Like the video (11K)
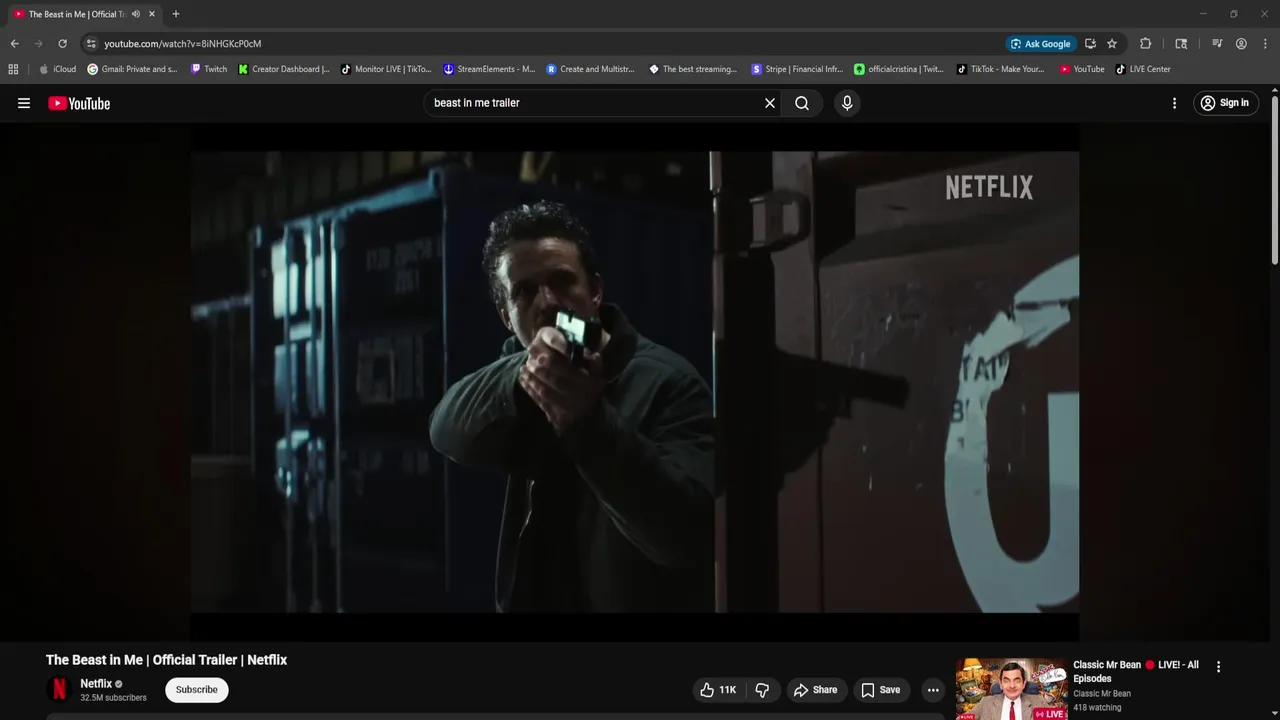The height and width of the screenshot is (720, 1280). pos(718,690)
